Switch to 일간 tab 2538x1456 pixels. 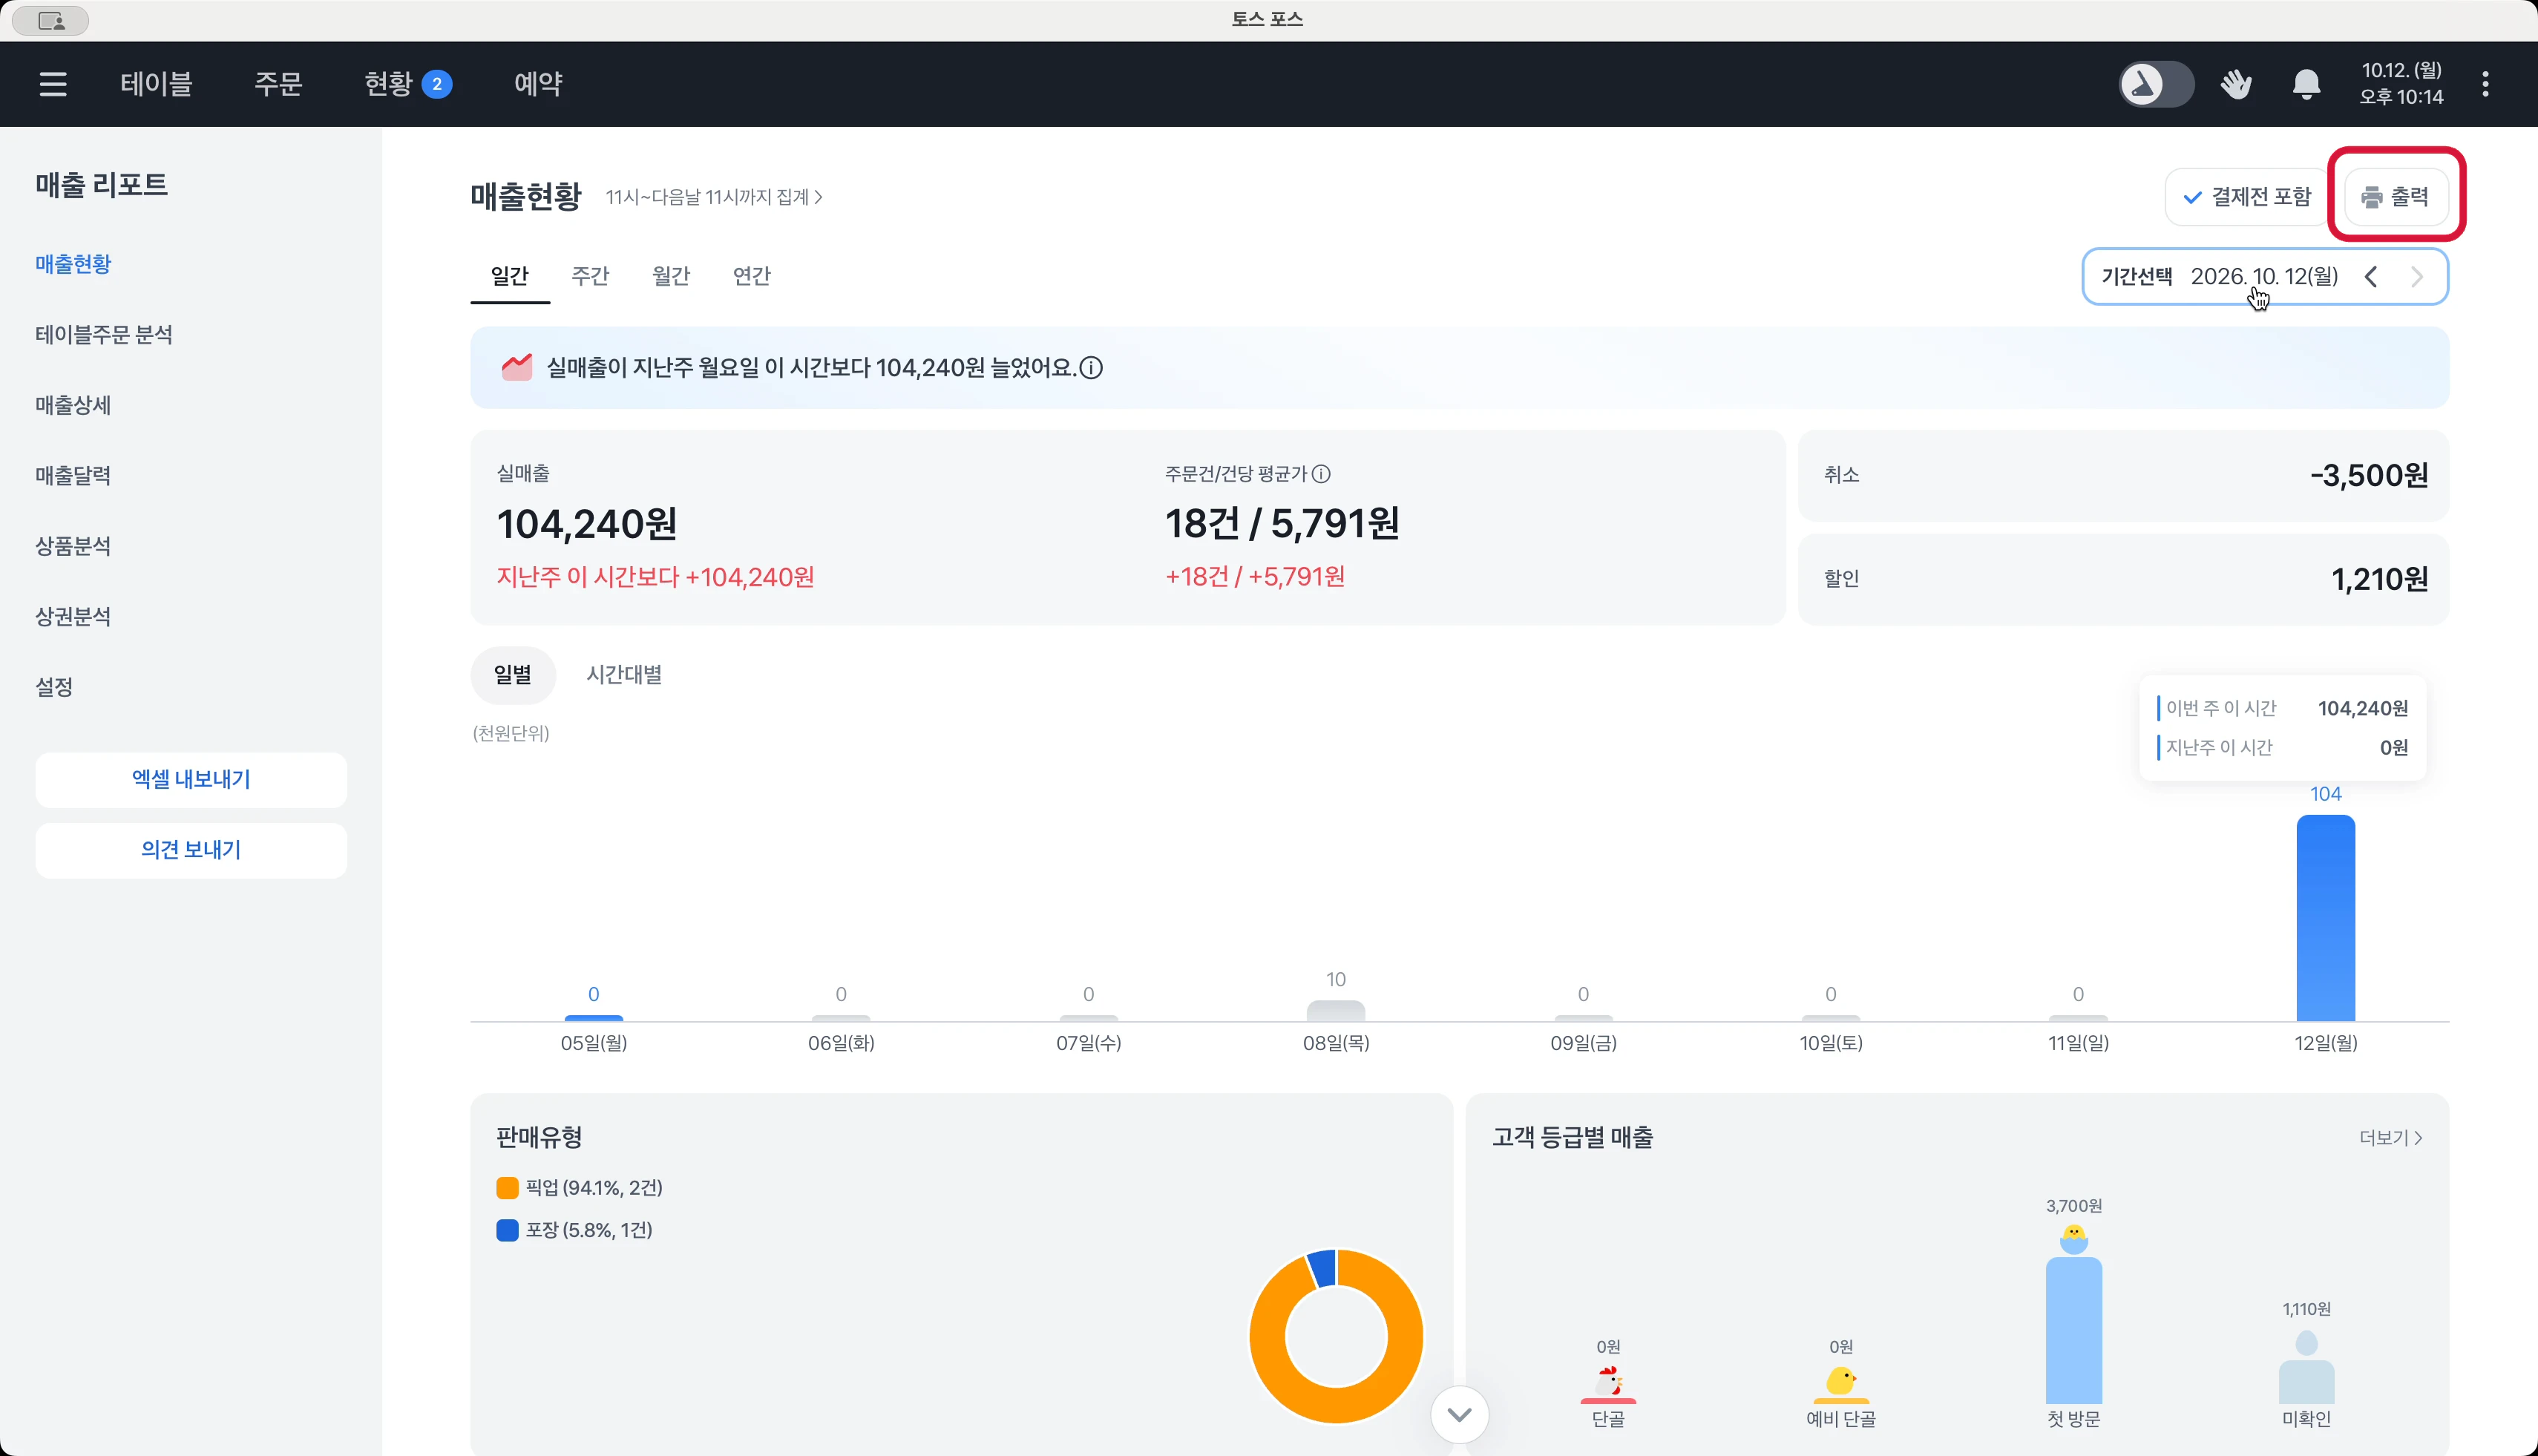(510, 276)
